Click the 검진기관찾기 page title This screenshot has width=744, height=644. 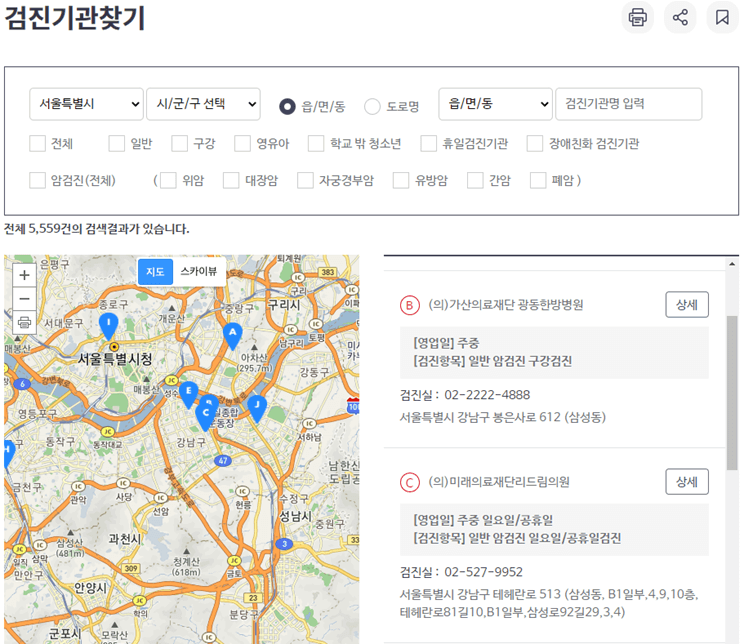point(75,18)
